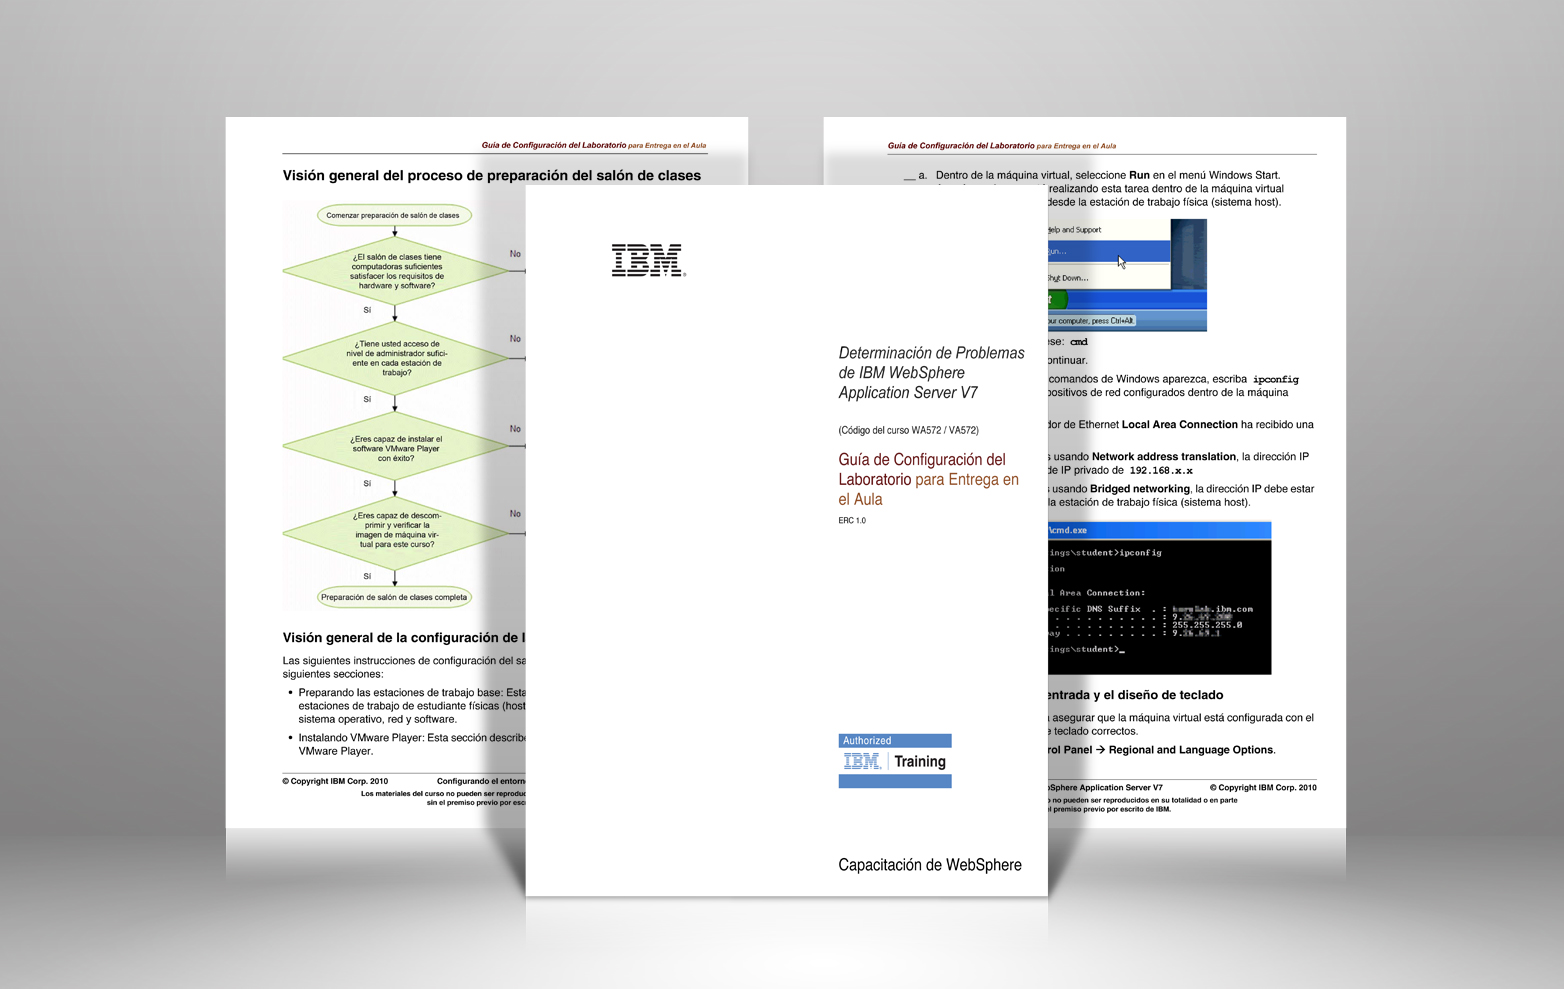This screenshot has width=1564, height=989.
Task: Click the green Start button in the screenshot
Action: [1058, 299]
